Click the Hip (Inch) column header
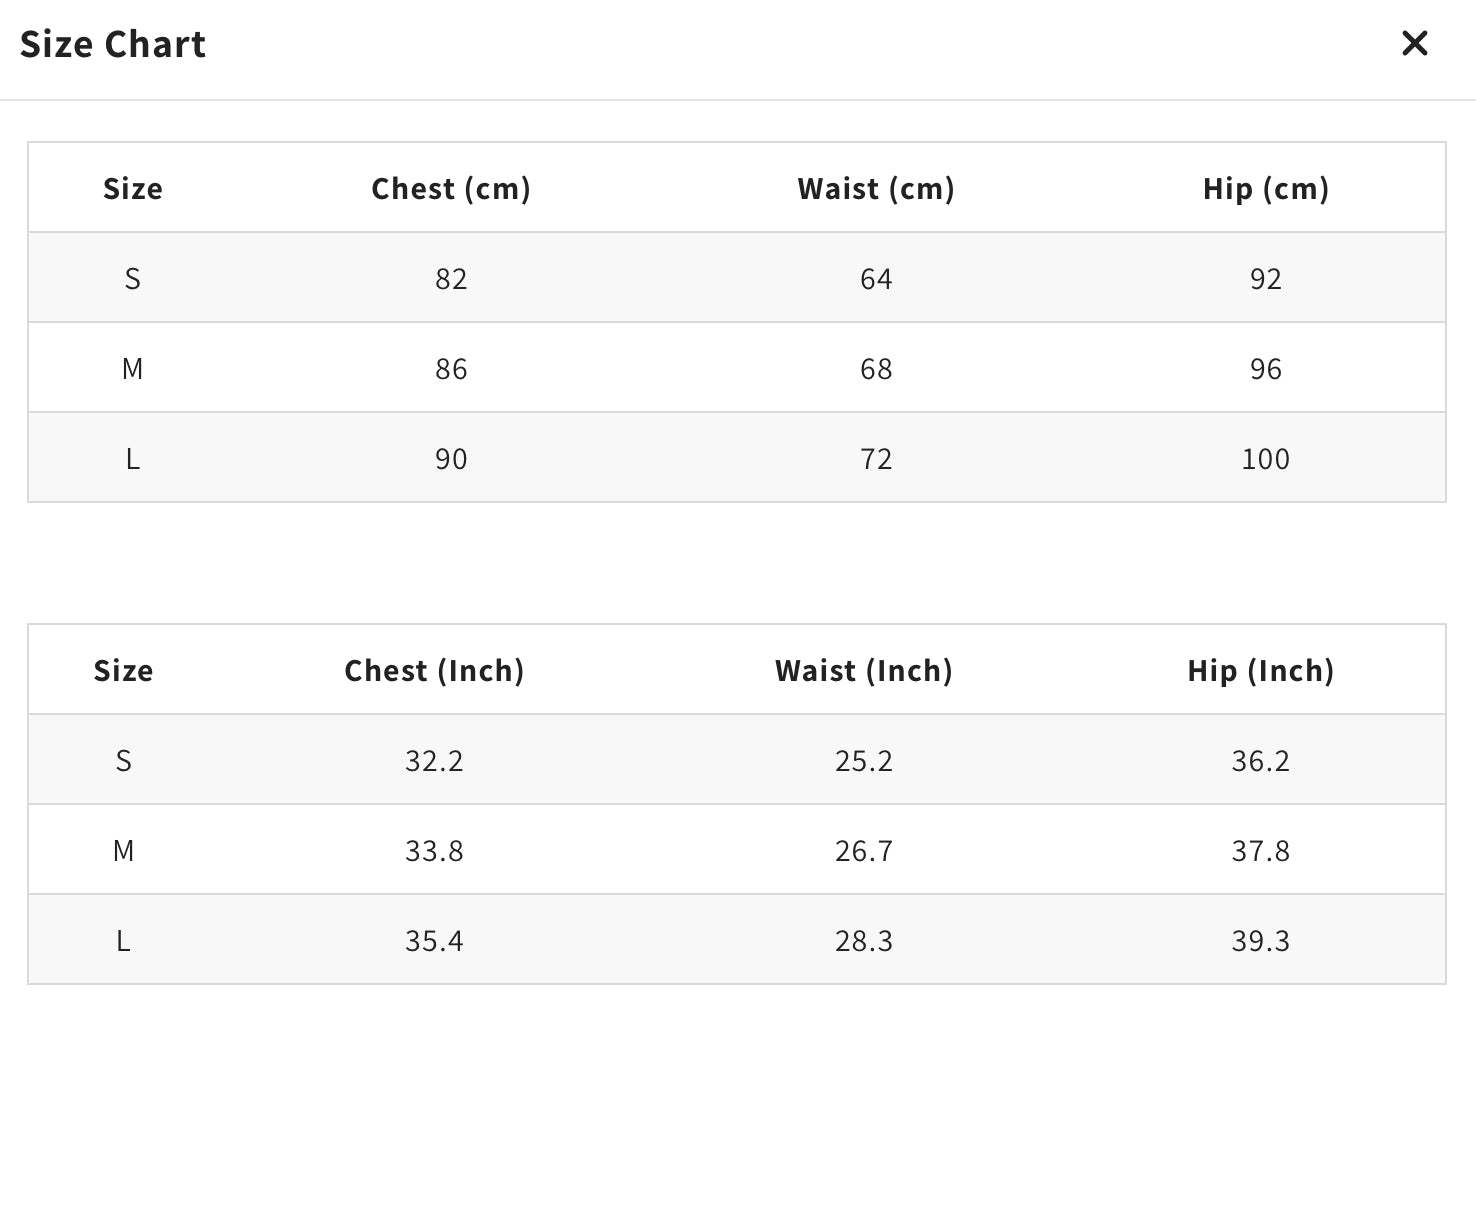 click(1260, 671)
